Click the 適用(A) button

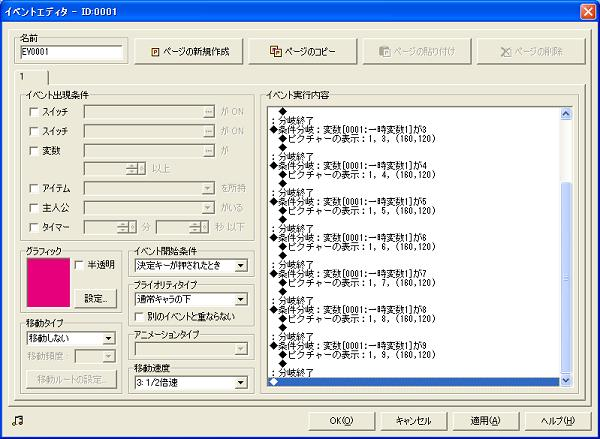[486, 421]
